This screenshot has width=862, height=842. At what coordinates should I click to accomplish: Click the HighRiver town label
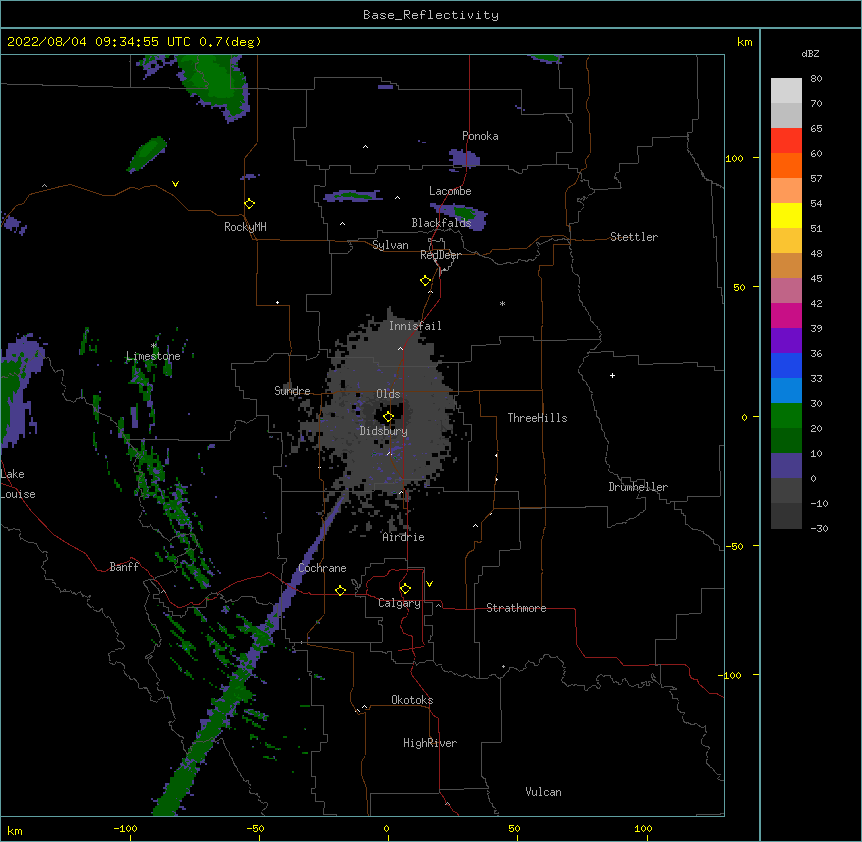[x=430, y=743]
